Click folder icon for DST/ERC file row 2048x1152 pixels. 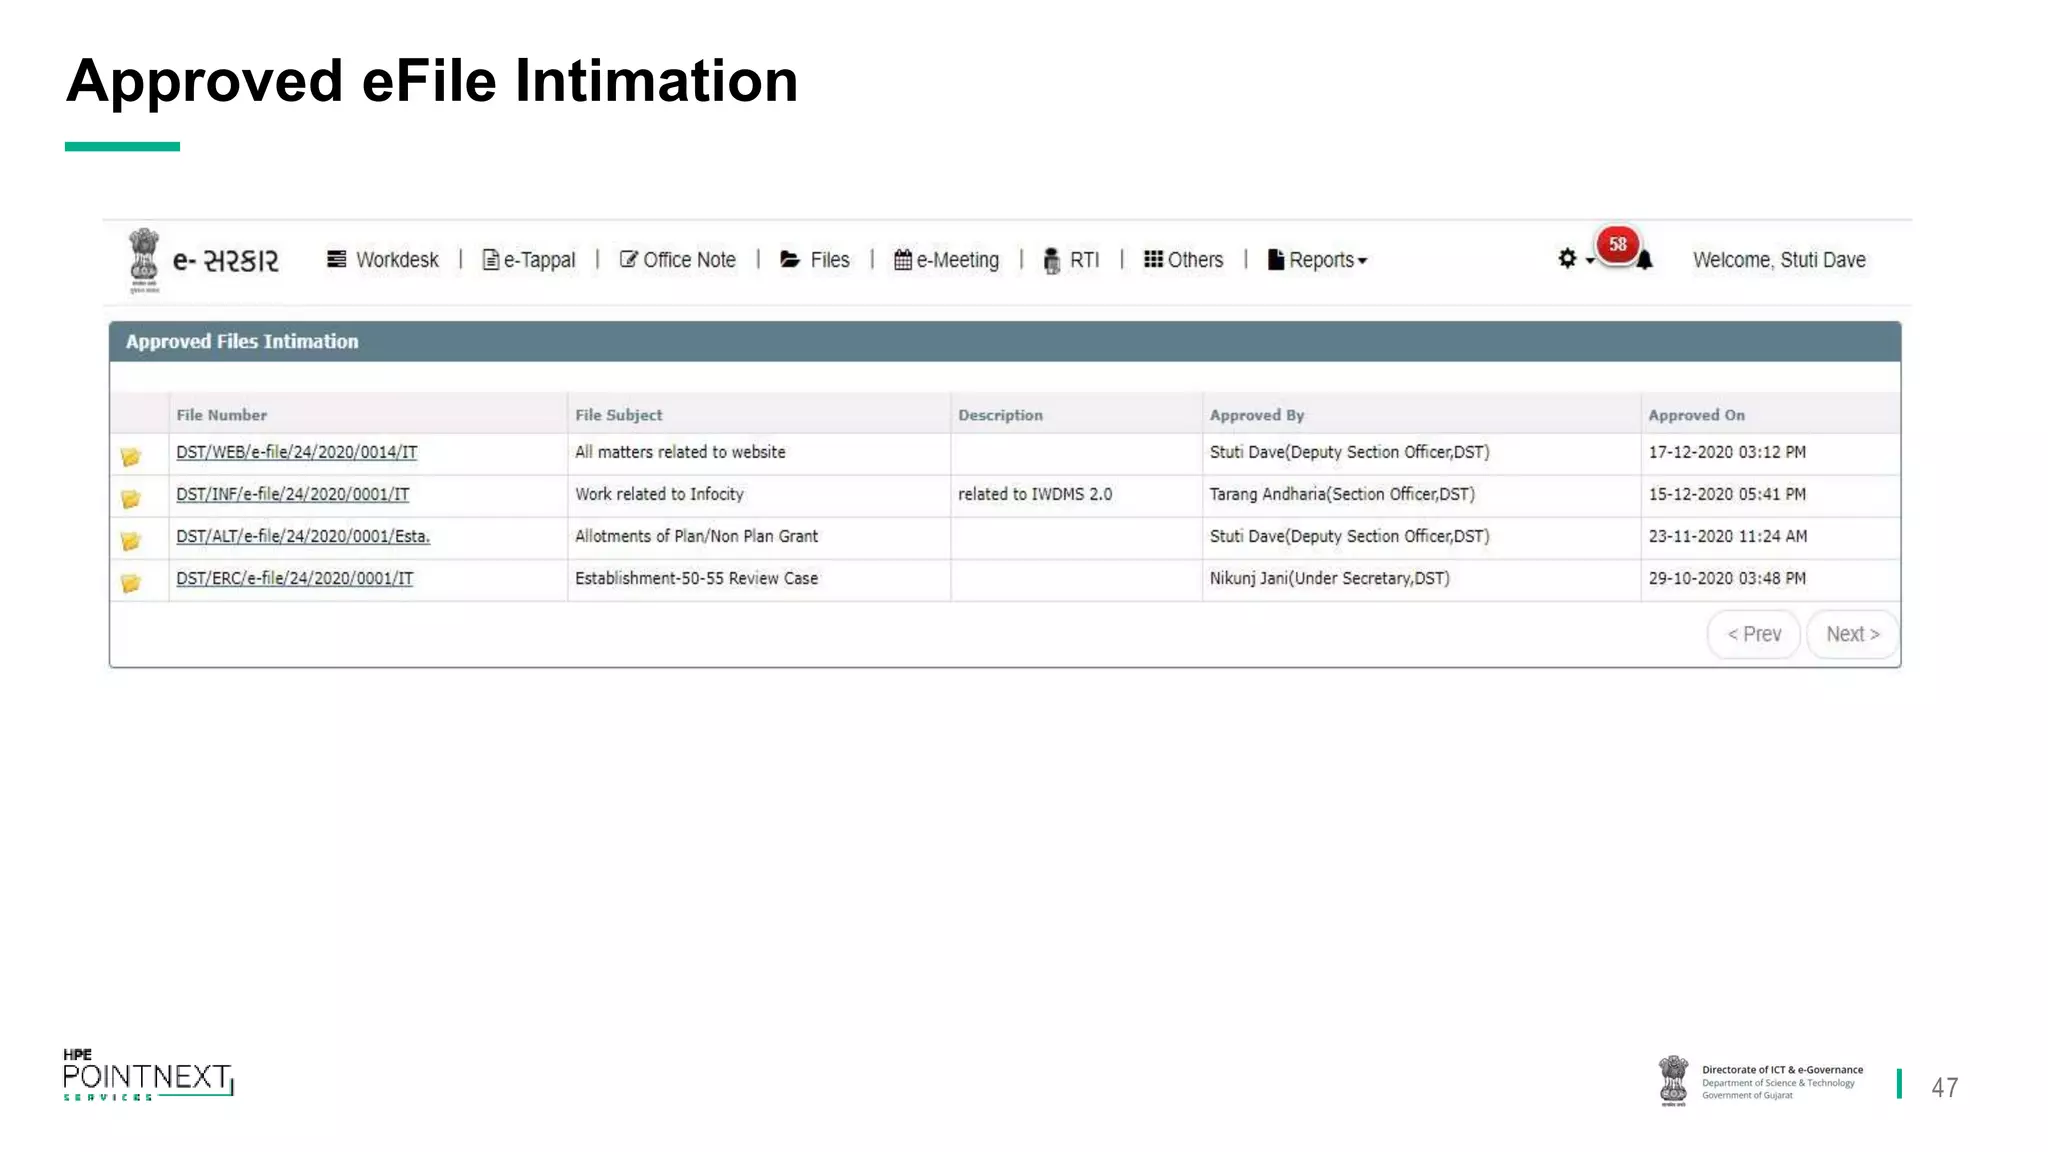(x=131, y=583)
